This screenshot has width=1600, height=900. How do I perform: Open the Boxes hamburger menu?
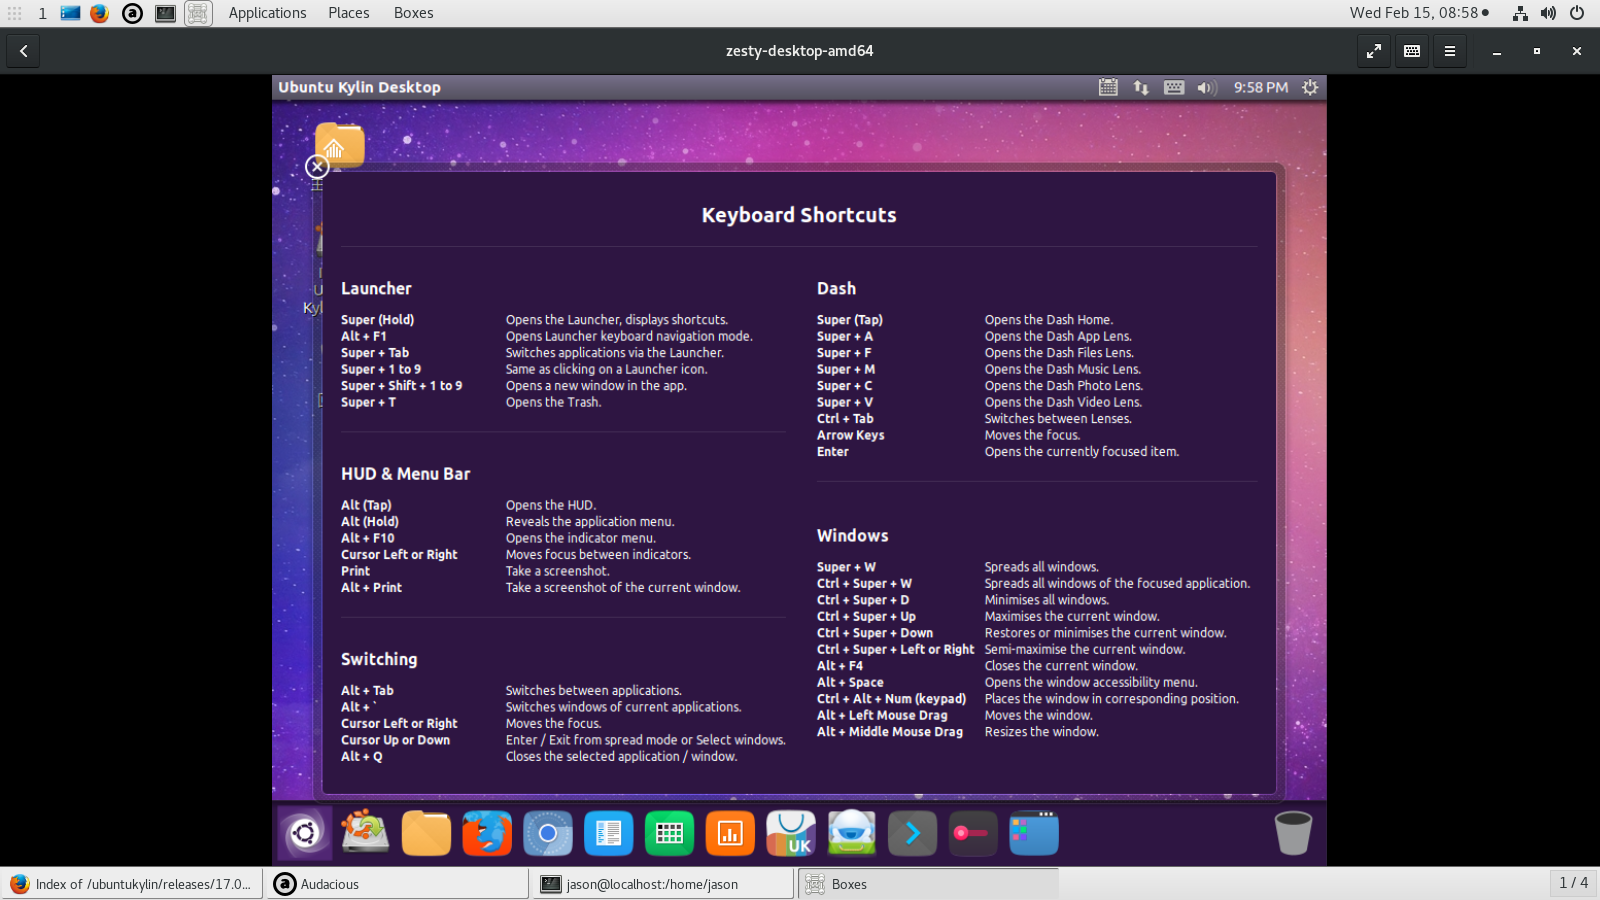(x=1450, y=51)
